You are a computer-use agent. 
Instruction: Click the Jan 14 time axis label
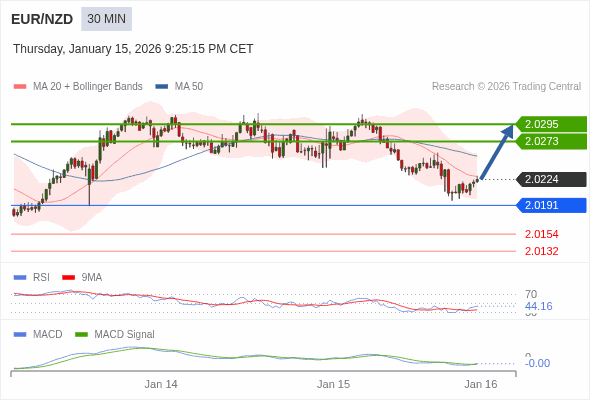coord(161,385)
